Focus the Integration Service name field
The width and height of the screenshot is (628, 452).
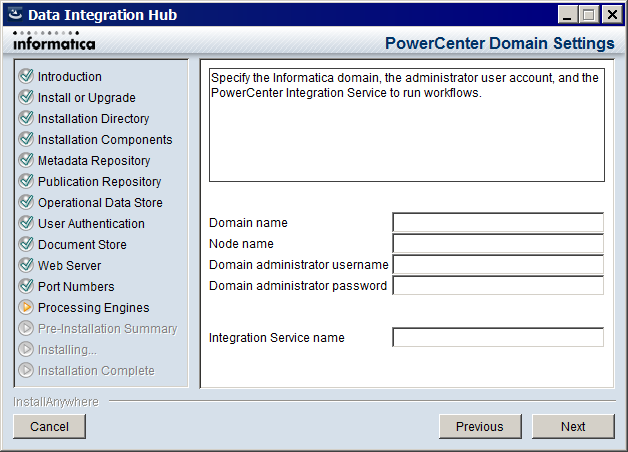pos(498,337)
